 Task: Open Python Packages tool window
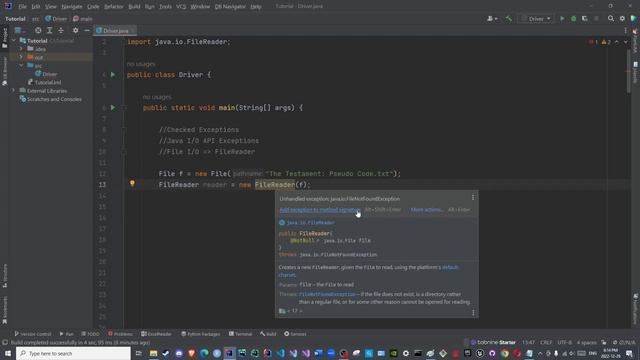point(200,334)
